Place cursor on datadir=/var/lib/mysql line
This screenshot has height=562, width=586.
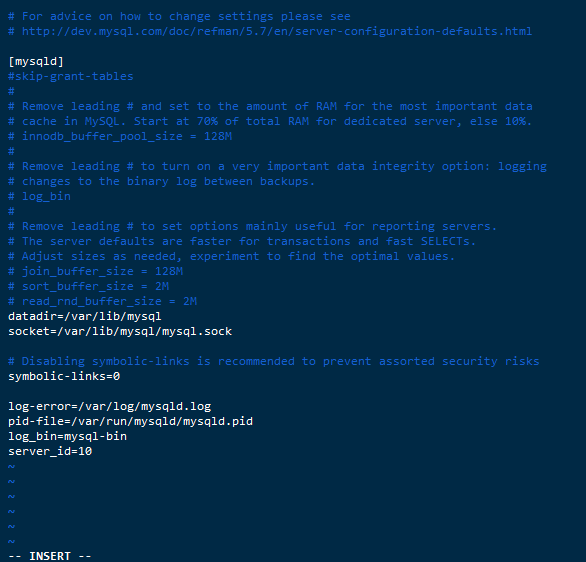tap(85, 316)
